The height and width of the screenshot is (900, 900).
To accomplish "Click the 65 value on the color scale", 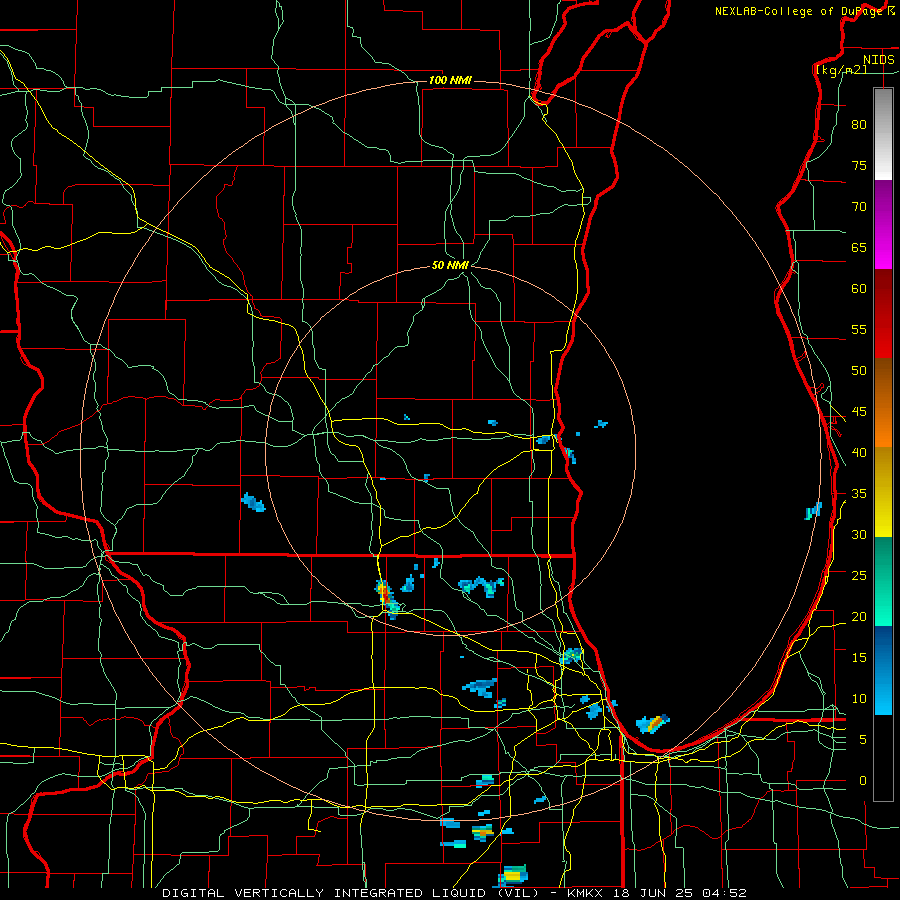I will (859, 248).
